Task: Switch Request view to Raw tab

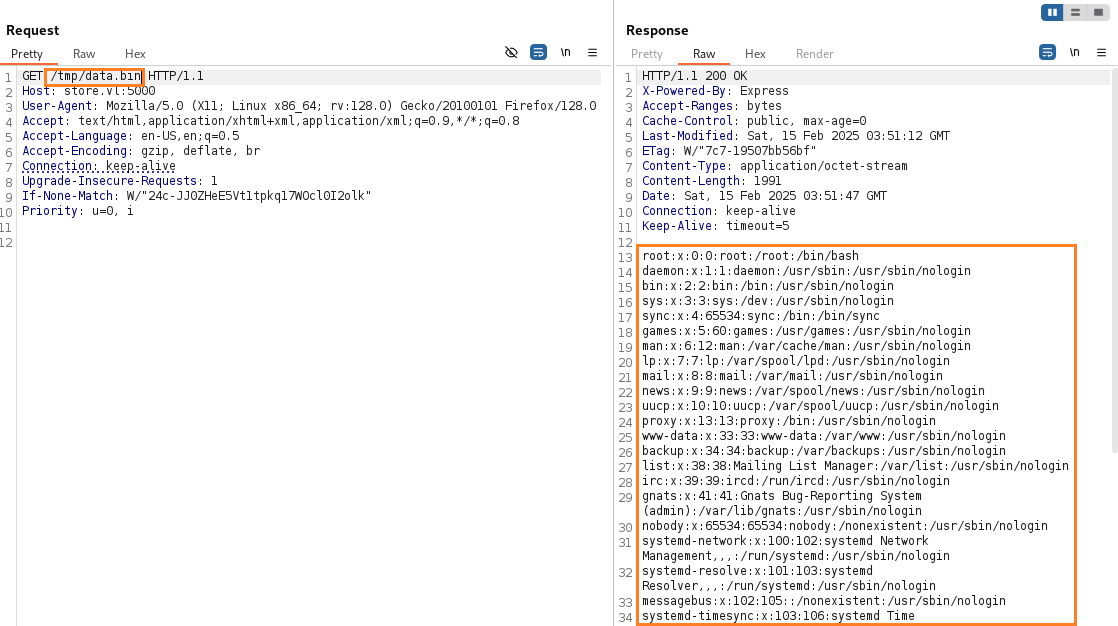Action: tap(83, 53)
